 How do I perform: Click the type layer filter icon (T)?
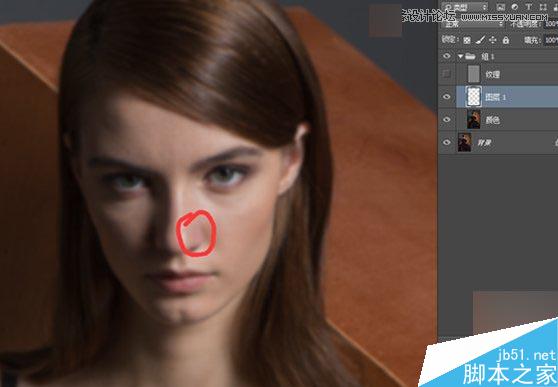coord(528,7)
